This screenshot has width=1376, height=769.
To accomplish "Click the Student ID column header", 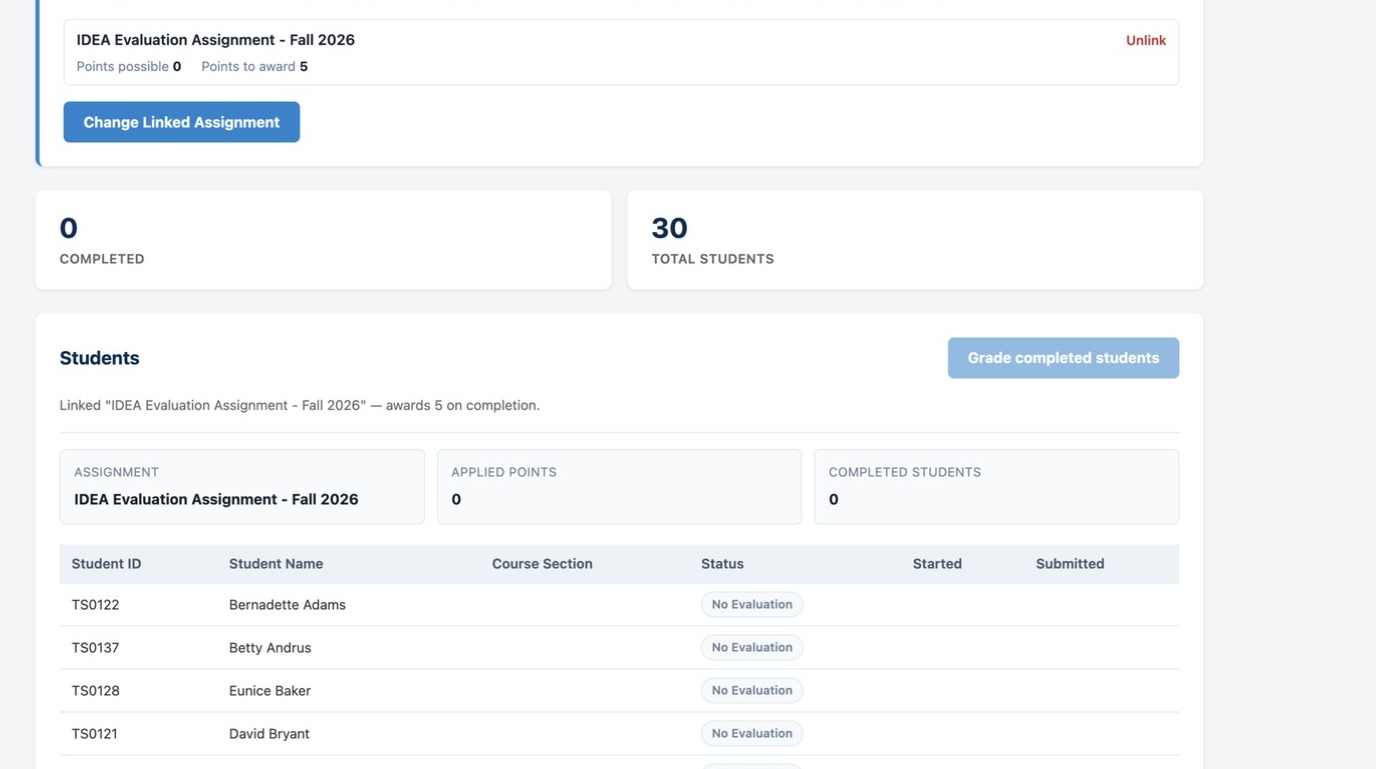I will (x=106, y=564).
